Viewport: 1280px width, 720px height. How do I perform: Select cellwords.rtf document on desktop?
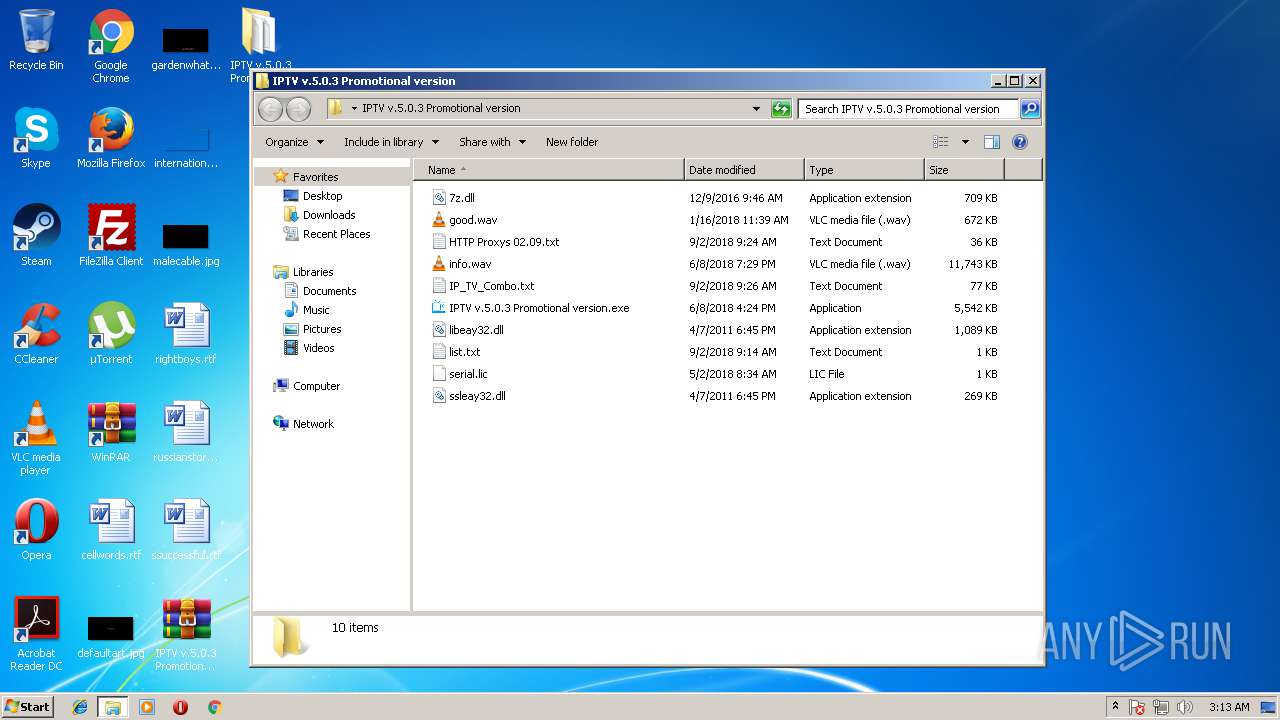(x=111, y=530)
